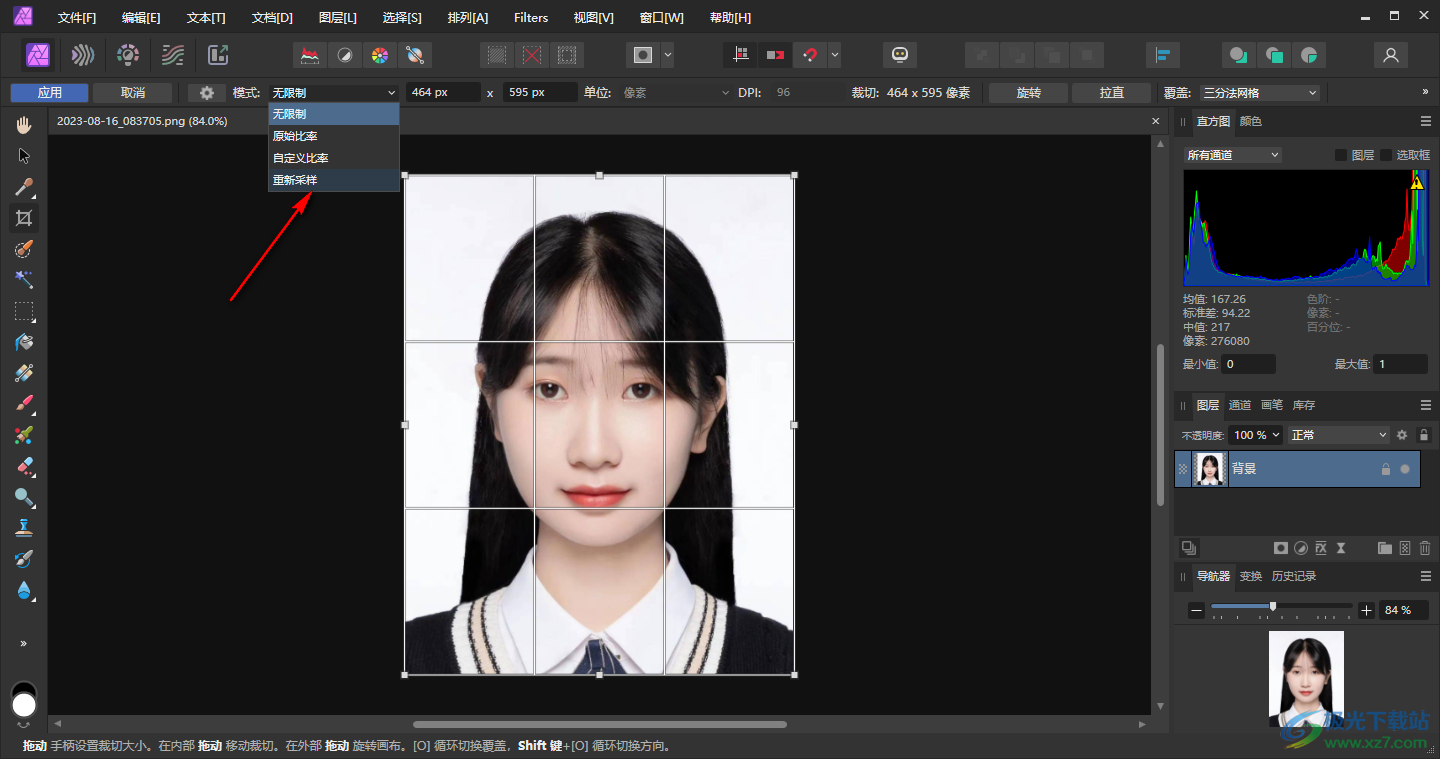Image resolution: width=1440 pixels, height=759 pixels.
Task: Open the 单位 units dropdown
Action: tap(678, 92)
